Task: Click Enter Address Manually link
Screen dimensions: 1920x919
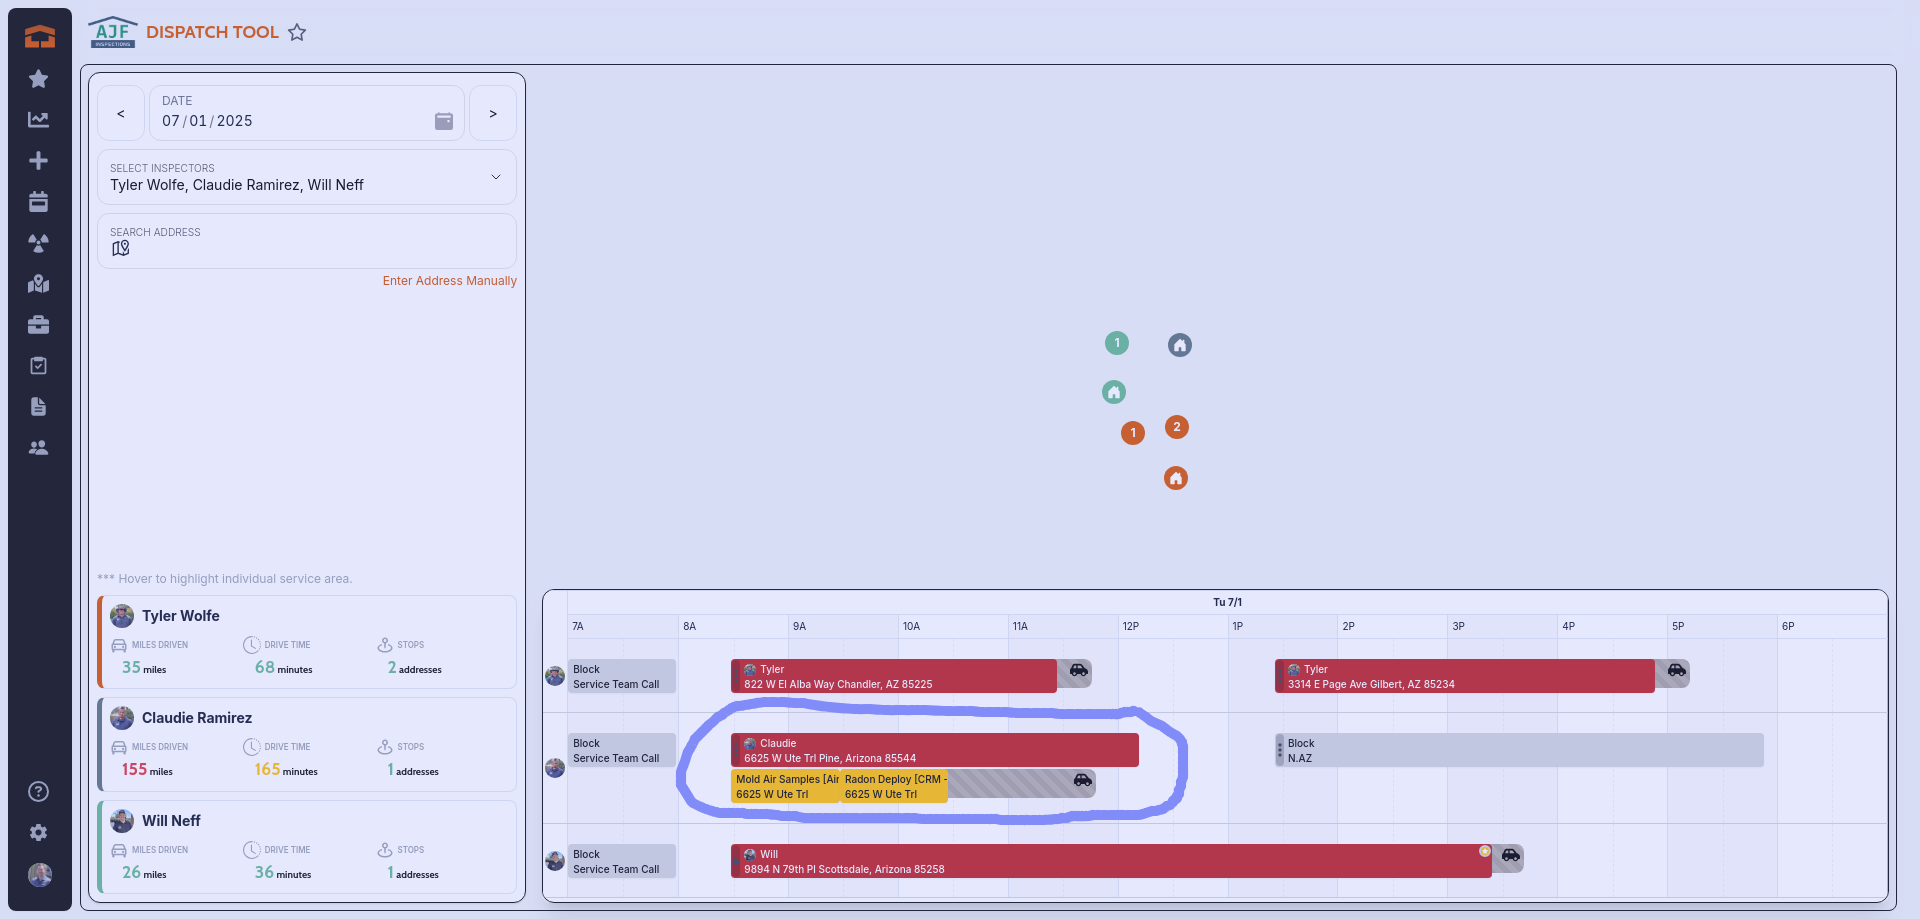Action: pos(449,281)
